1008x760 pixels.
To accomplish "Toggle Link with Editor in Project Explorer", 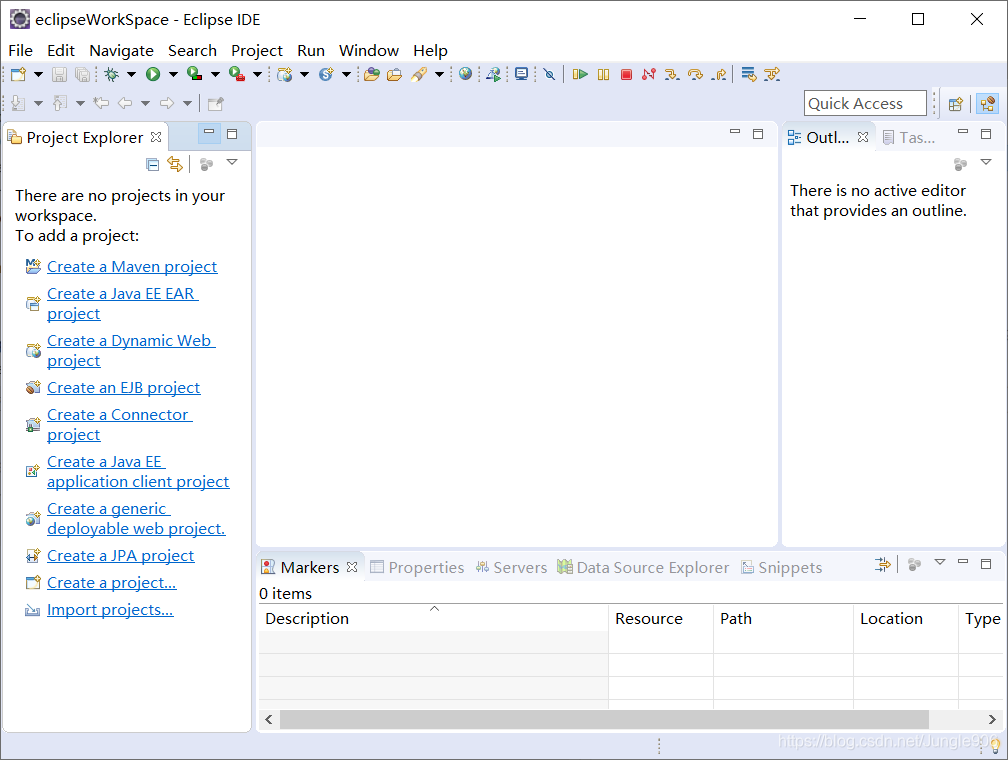I will coord(174,164).
